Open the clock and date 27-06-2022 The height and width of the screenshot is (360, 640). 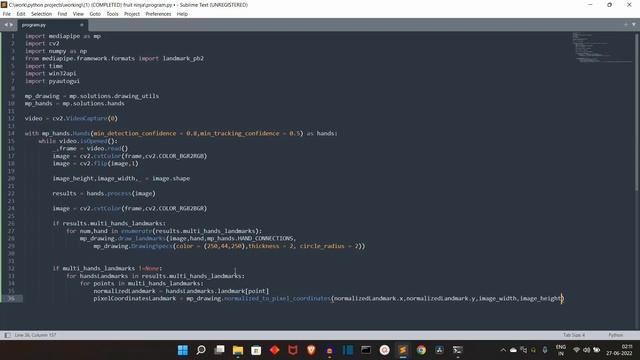click(619, 350)
